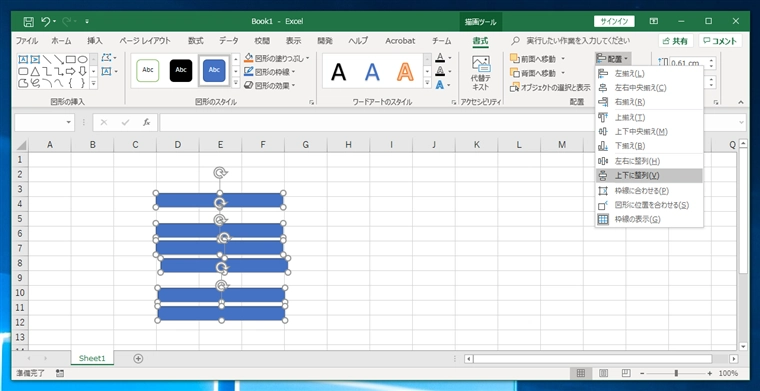
Task: Switch to ページ レイアウト tab
Action: [145, 41]
